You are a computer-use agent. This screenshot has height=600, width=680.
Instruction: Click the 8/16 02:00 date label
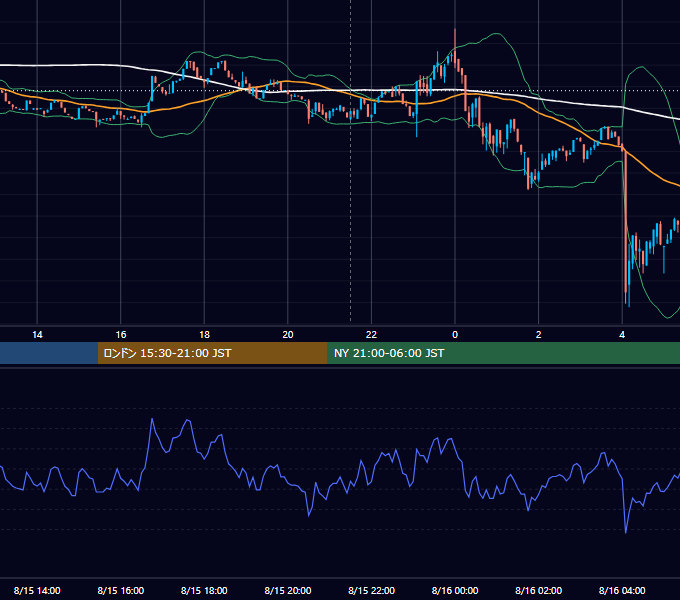(x=539, y=590)
